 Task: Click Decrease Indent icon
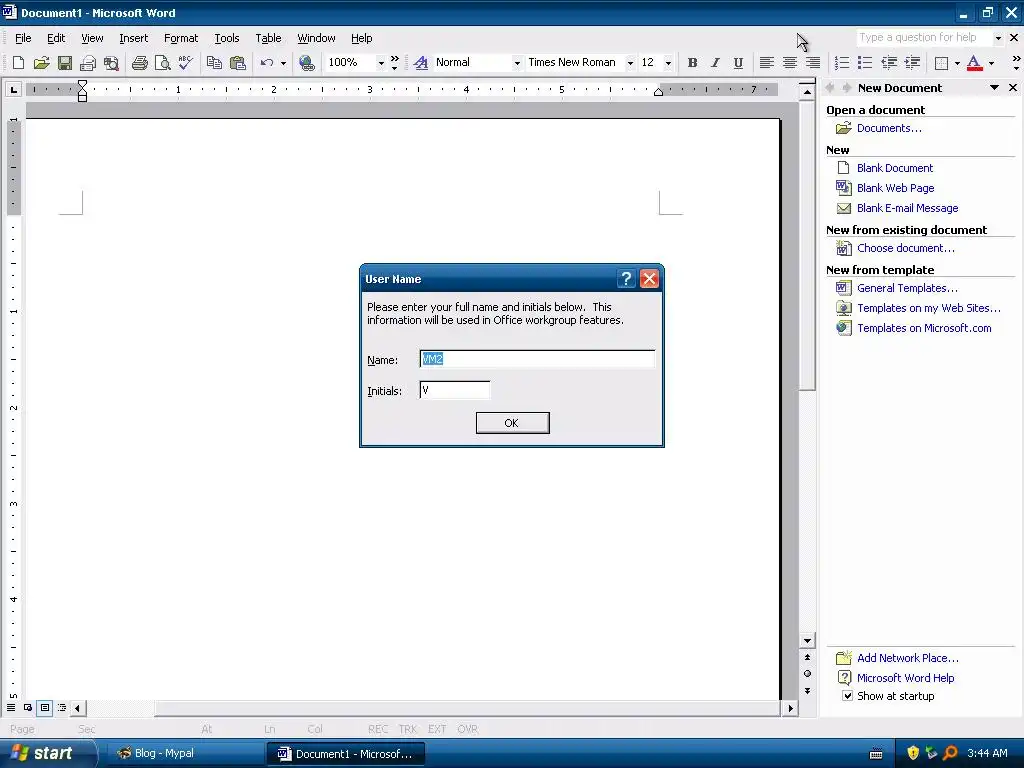[x=889, y=63]
